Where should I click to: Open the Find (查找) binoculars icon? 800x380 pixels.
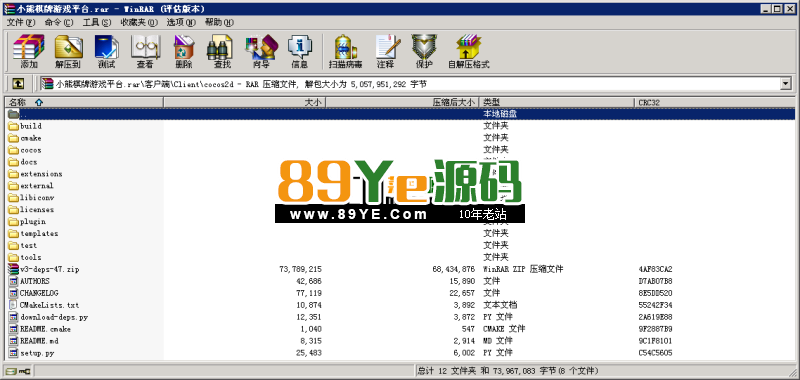pos(222,52)
